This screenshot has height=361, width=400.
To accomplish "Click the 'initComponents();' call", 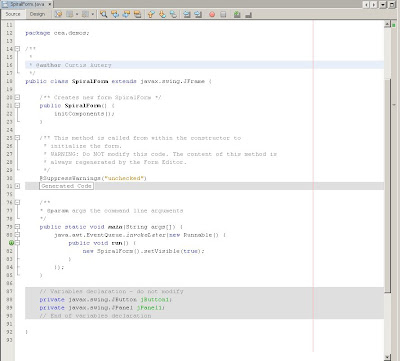I will (x=84, y=114).
